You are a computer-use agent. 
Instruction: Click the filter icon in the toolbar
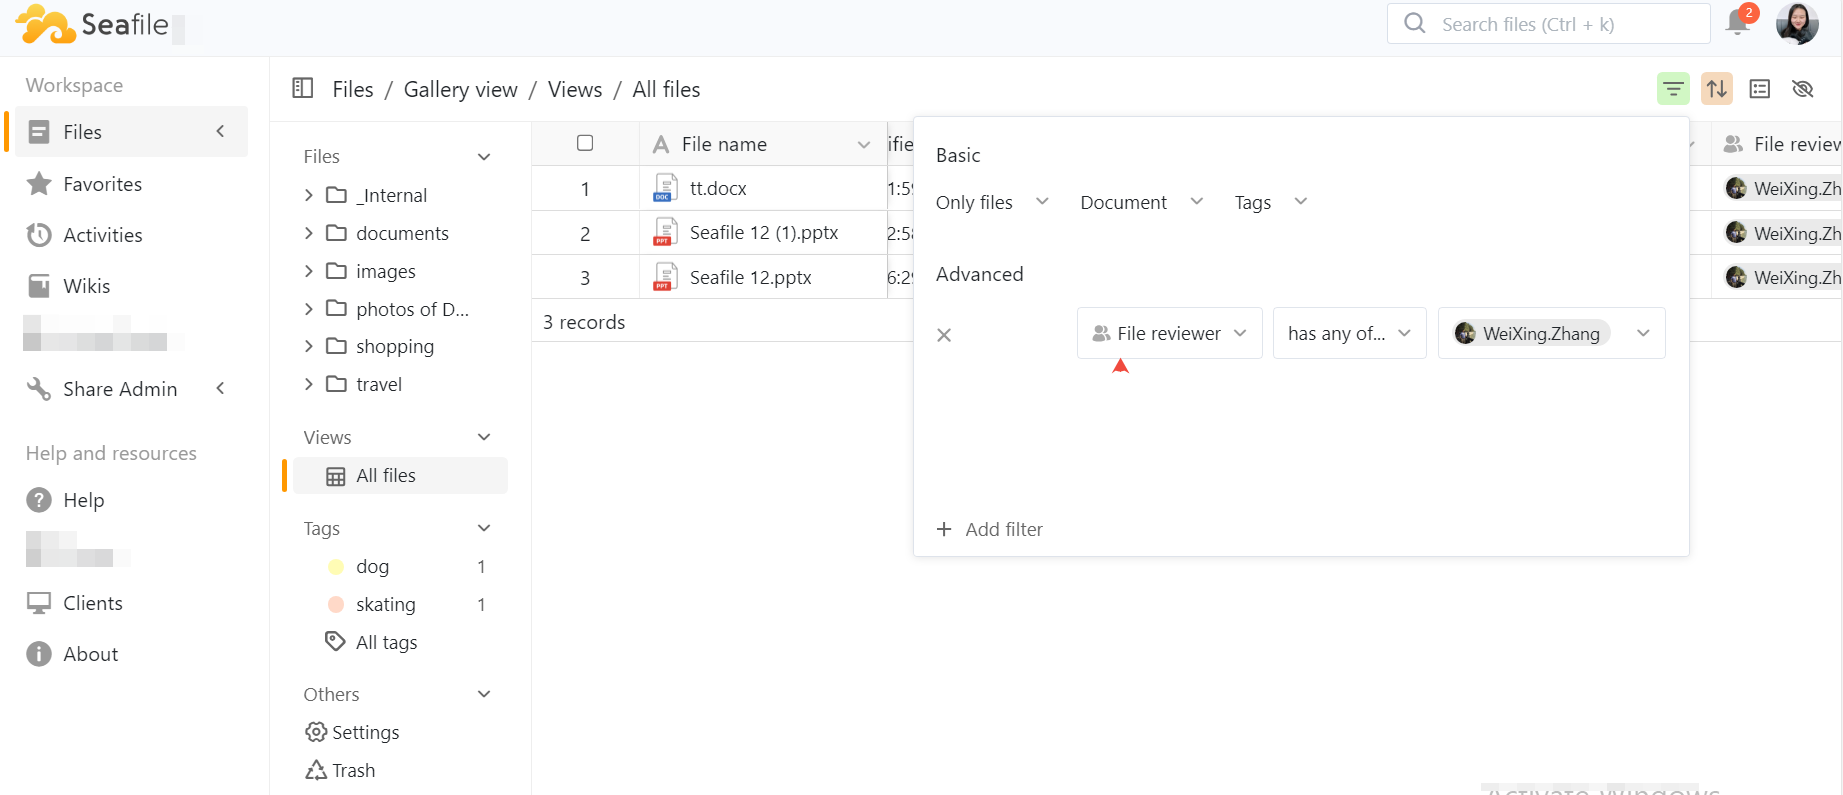(x=1672, y=89)
